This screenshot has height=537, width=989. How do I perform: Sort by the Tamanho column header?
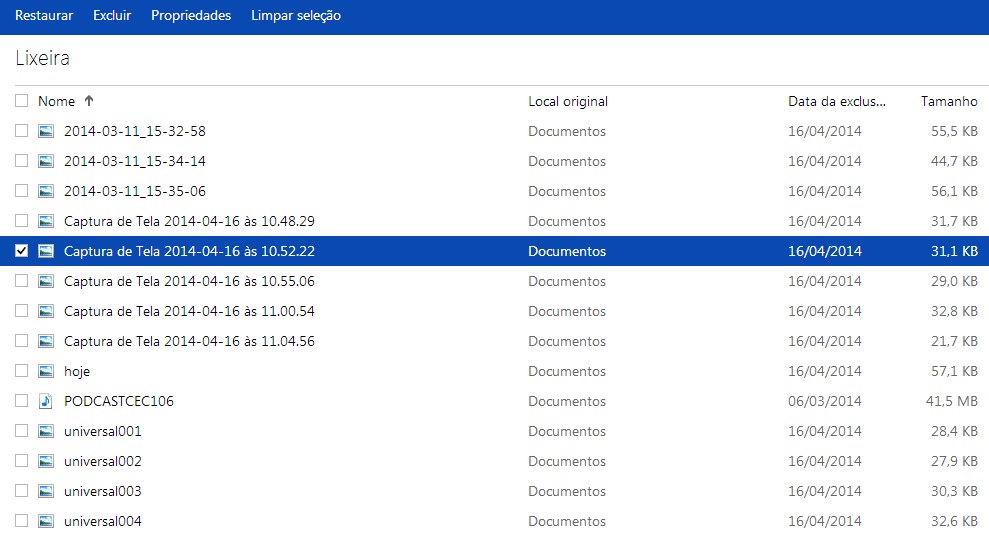coord(949,101)
